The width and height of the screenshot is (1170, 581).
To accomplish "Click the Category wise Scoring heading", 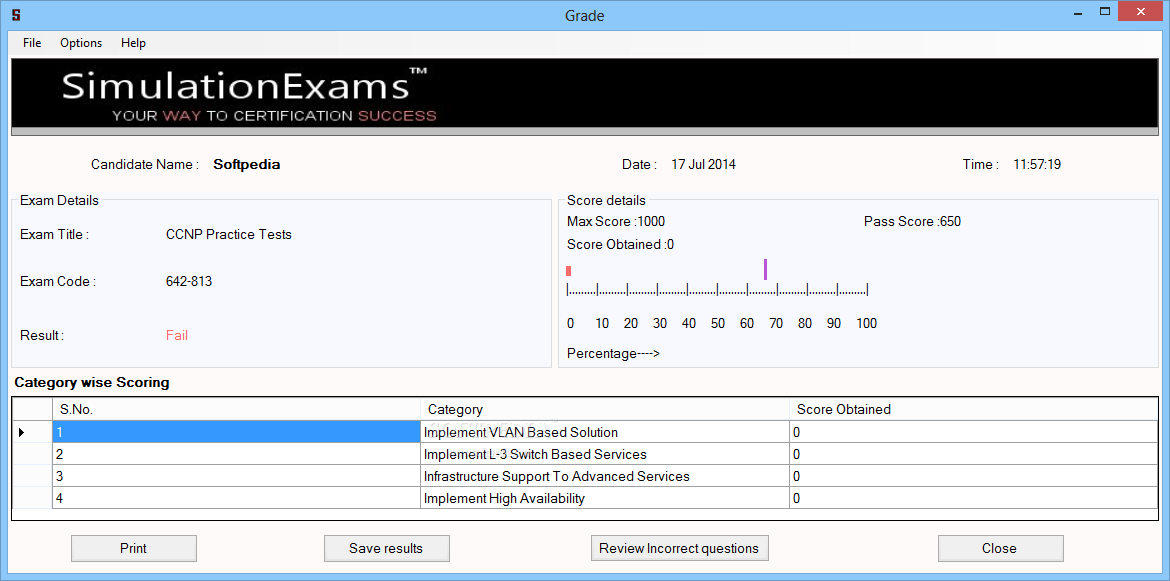I will click(92, 383).
